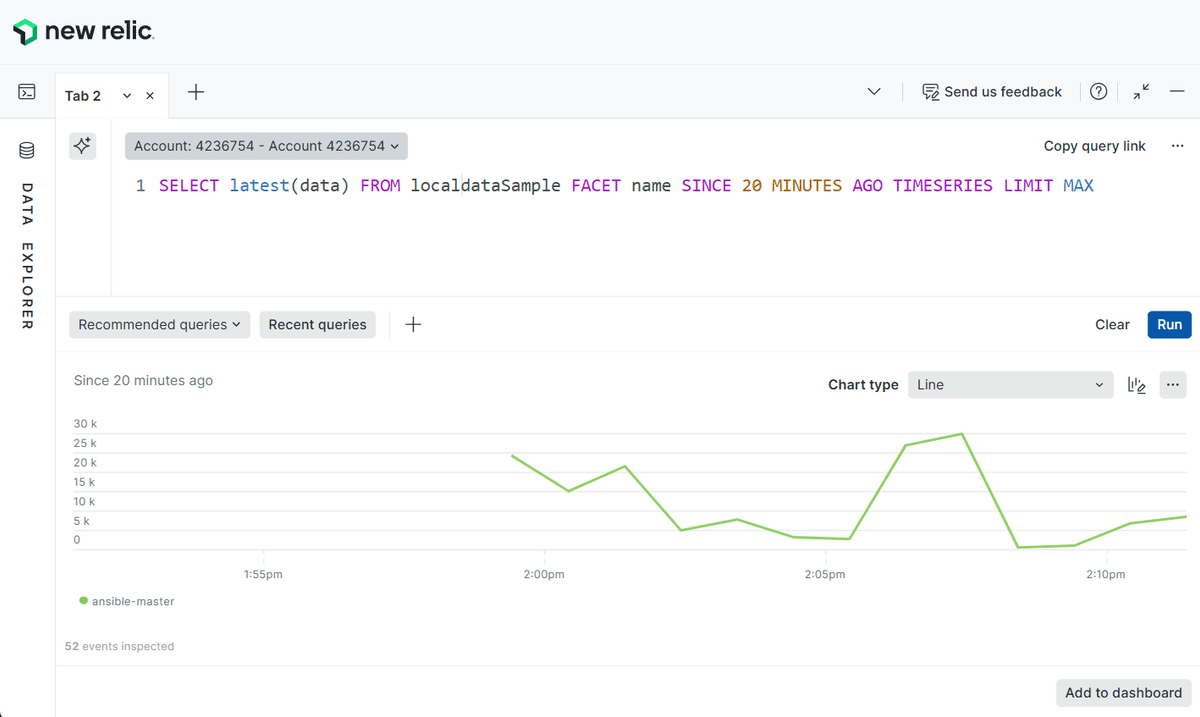This screenshot has width=1200, height=717.
Task: Open the Tab 2 chevron menu
Action: [126, 95]
